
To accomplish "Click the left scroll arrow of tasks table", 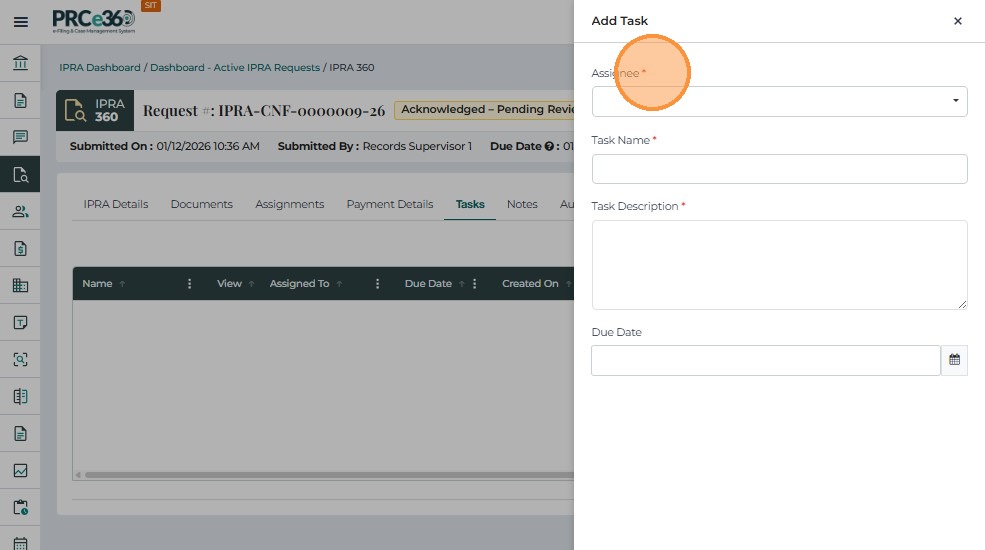I will [78, 475].
